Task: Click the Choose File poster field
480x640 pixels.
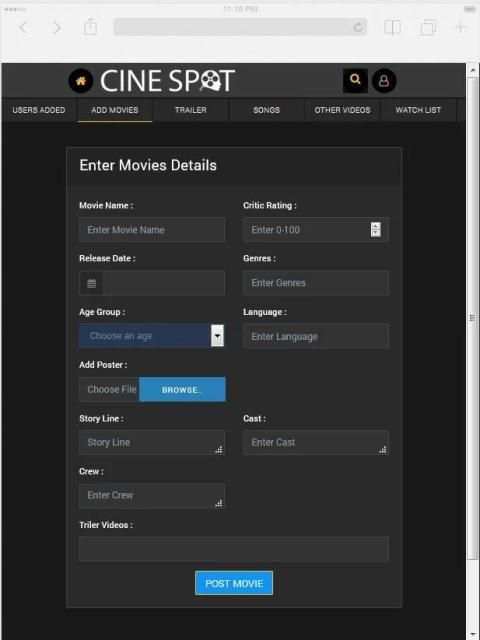Action: point(109,389)
